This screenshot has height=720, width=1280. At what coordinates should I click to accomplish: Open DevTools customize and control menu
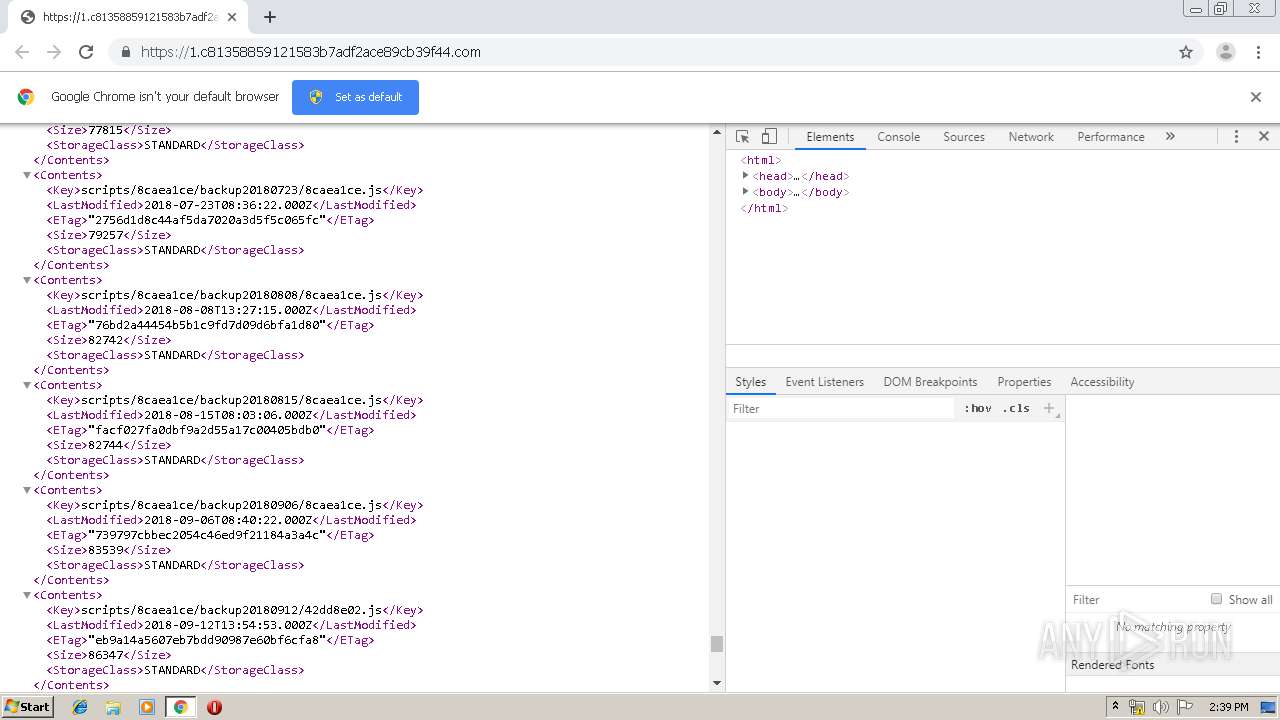(x=1236, y=137)
